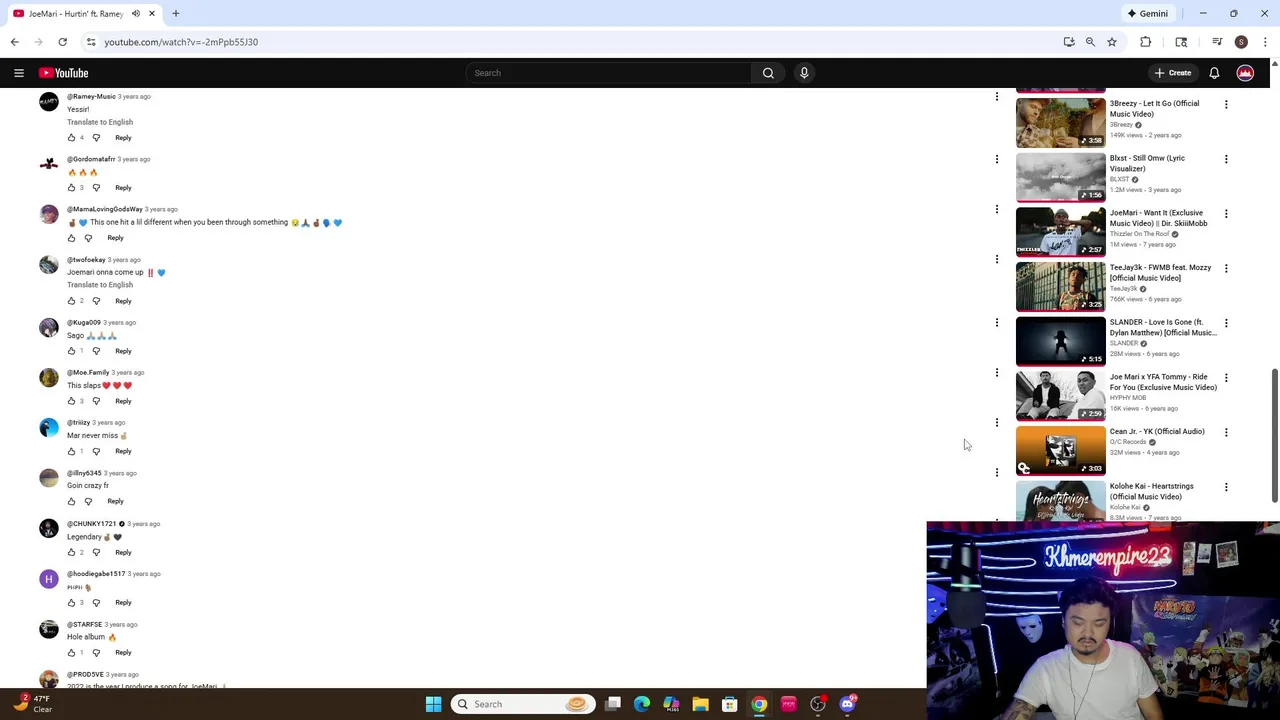Viewport: 1280px width, 720px height.
Task: Dislike the 'Mar never miss' comment
Action: coord(96,451)
